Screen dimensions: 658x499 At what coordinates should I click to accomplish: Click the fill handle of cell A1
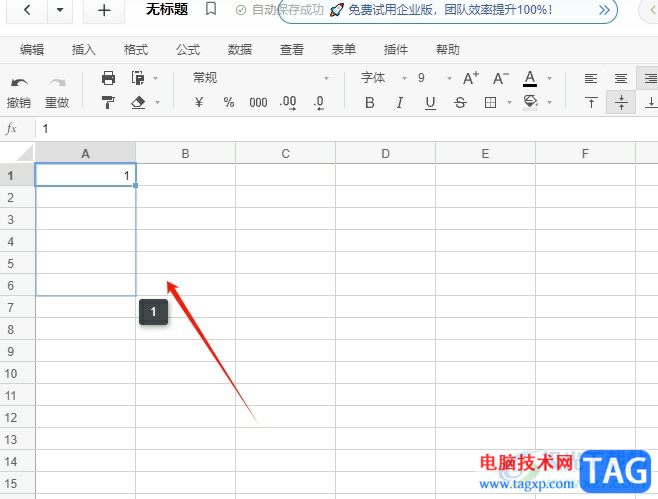tap(136, 185)
